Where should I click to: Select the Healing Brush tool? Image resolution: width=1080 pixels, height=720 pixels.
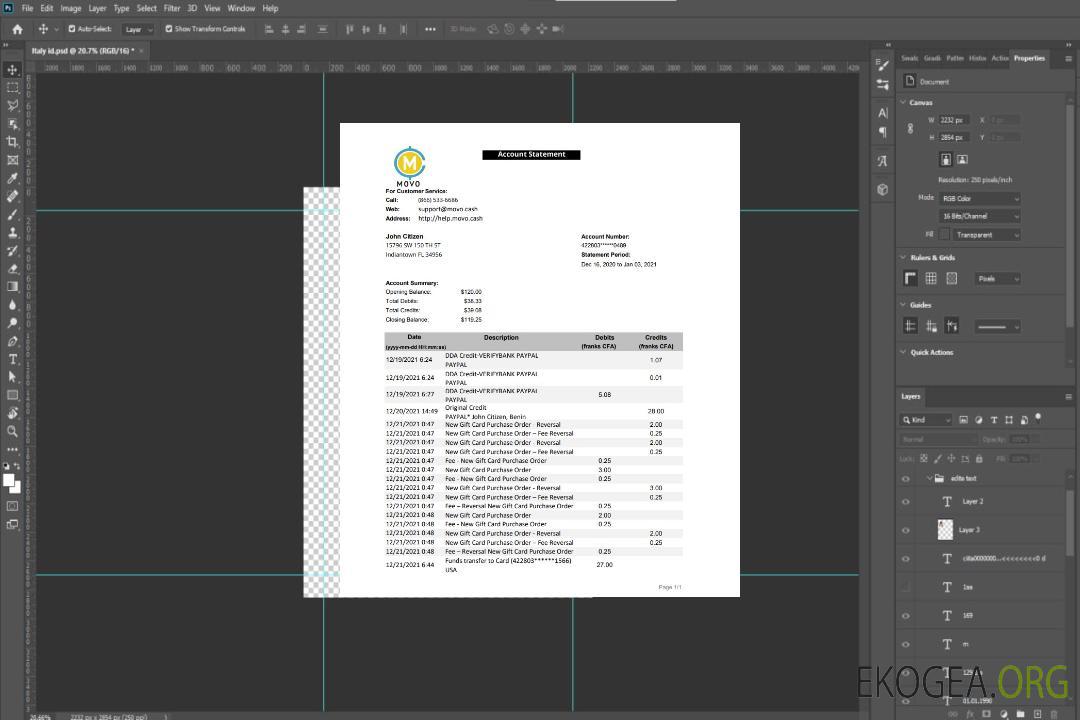click(12, 196)
